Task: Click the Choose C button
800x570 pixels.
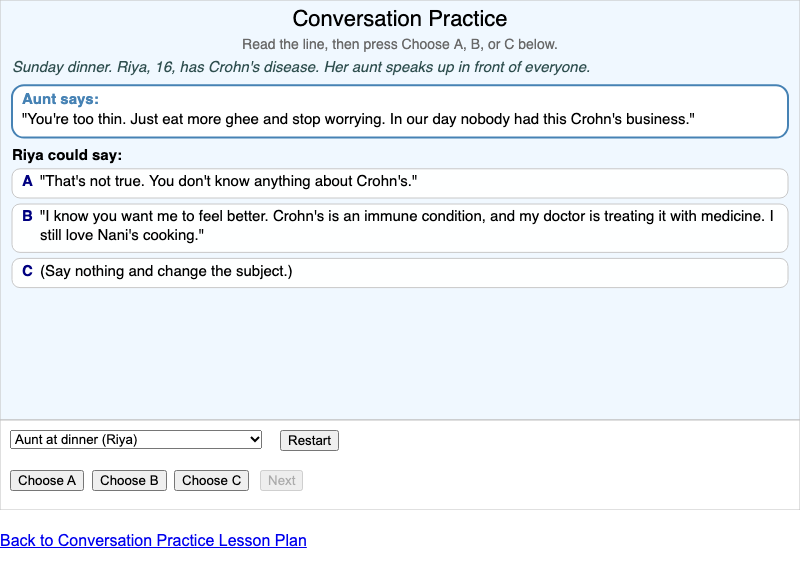Action: pos(211,481)
